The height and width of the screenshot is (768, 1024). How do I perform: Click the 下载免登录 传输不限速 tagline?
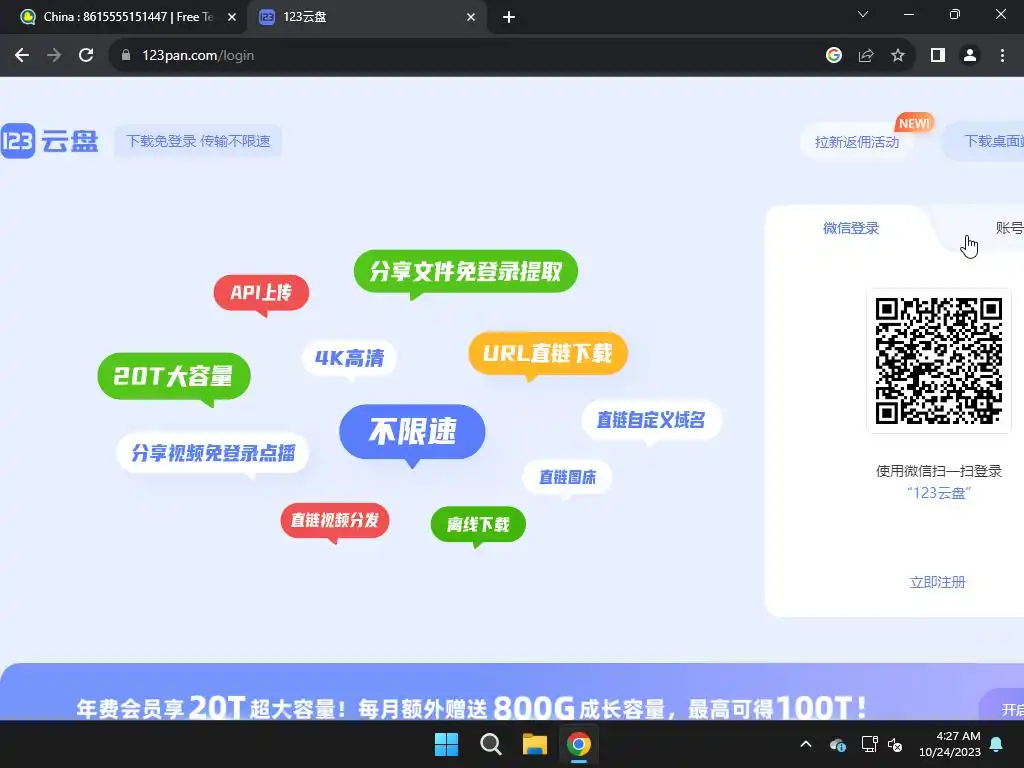click(x=198, y=141)
